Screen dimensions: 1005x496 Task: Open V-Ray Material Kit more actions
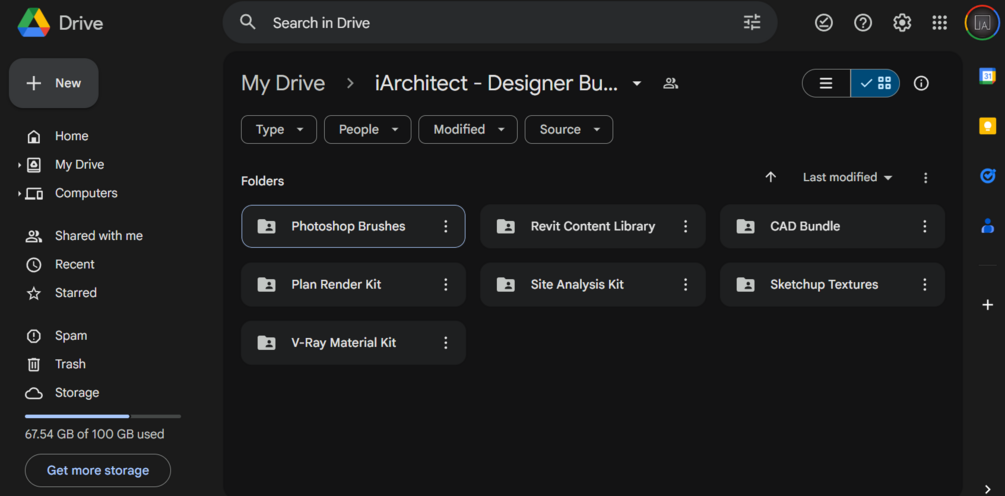[446, 343]
